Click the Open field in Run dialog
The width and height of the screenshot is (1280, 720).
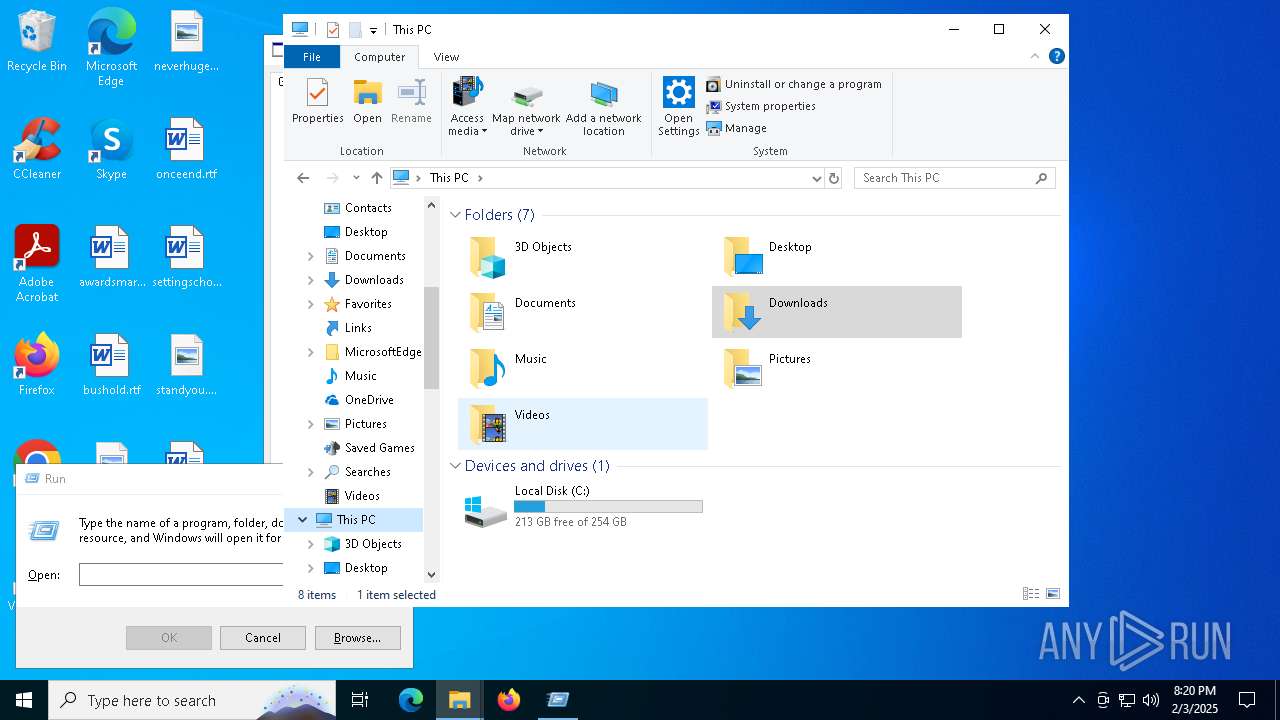click(x=181, y=575)
